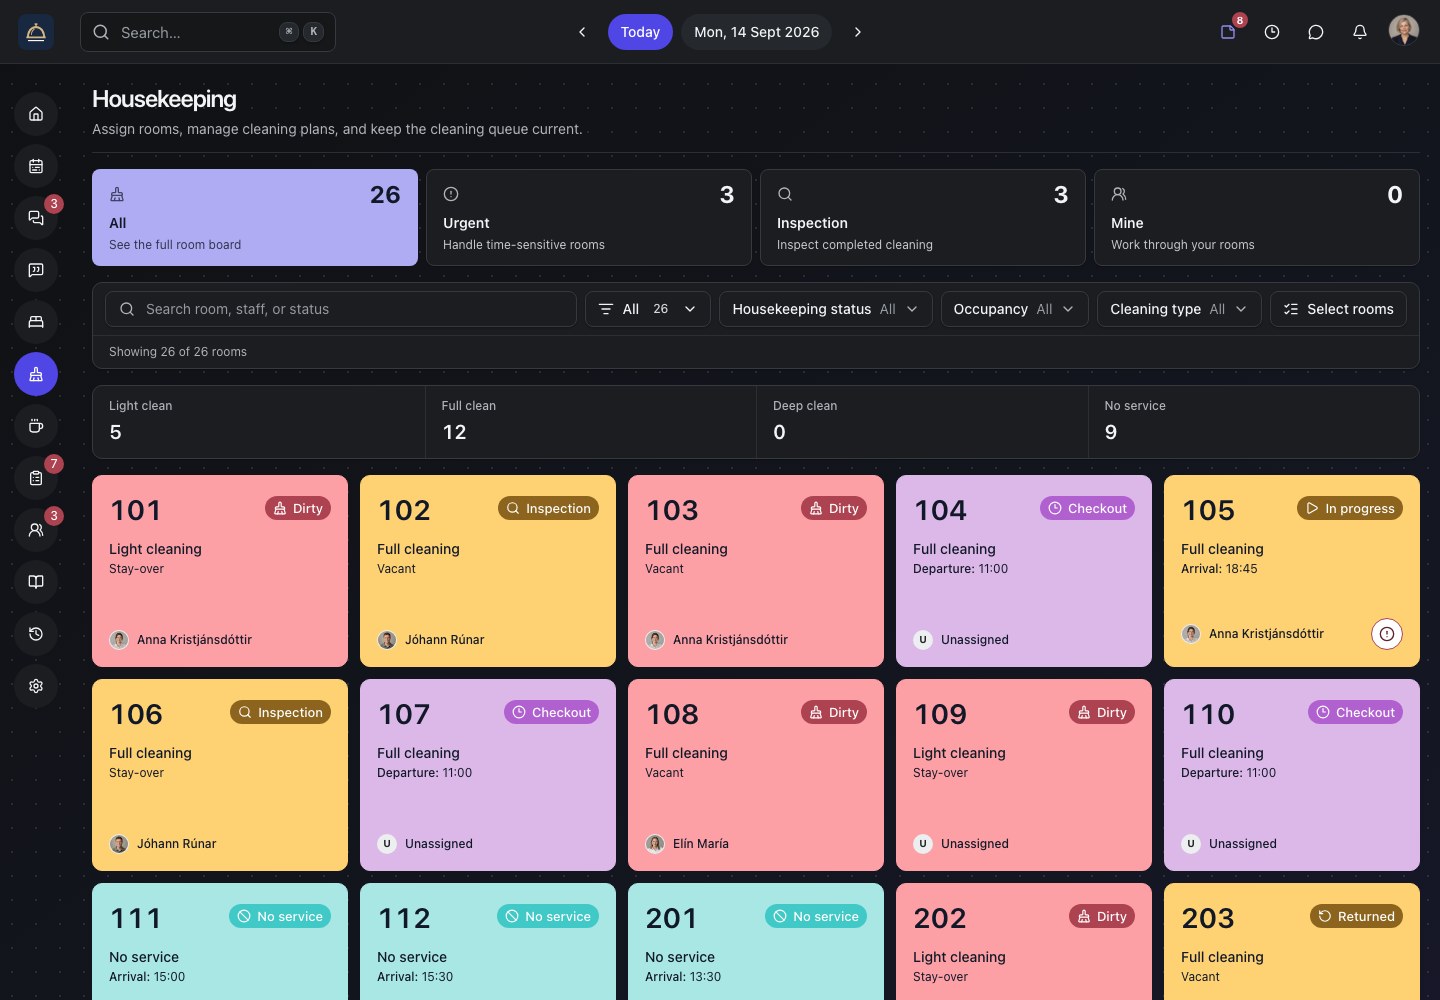Open the chat bubble icon in the top bar

point(1316,32)
